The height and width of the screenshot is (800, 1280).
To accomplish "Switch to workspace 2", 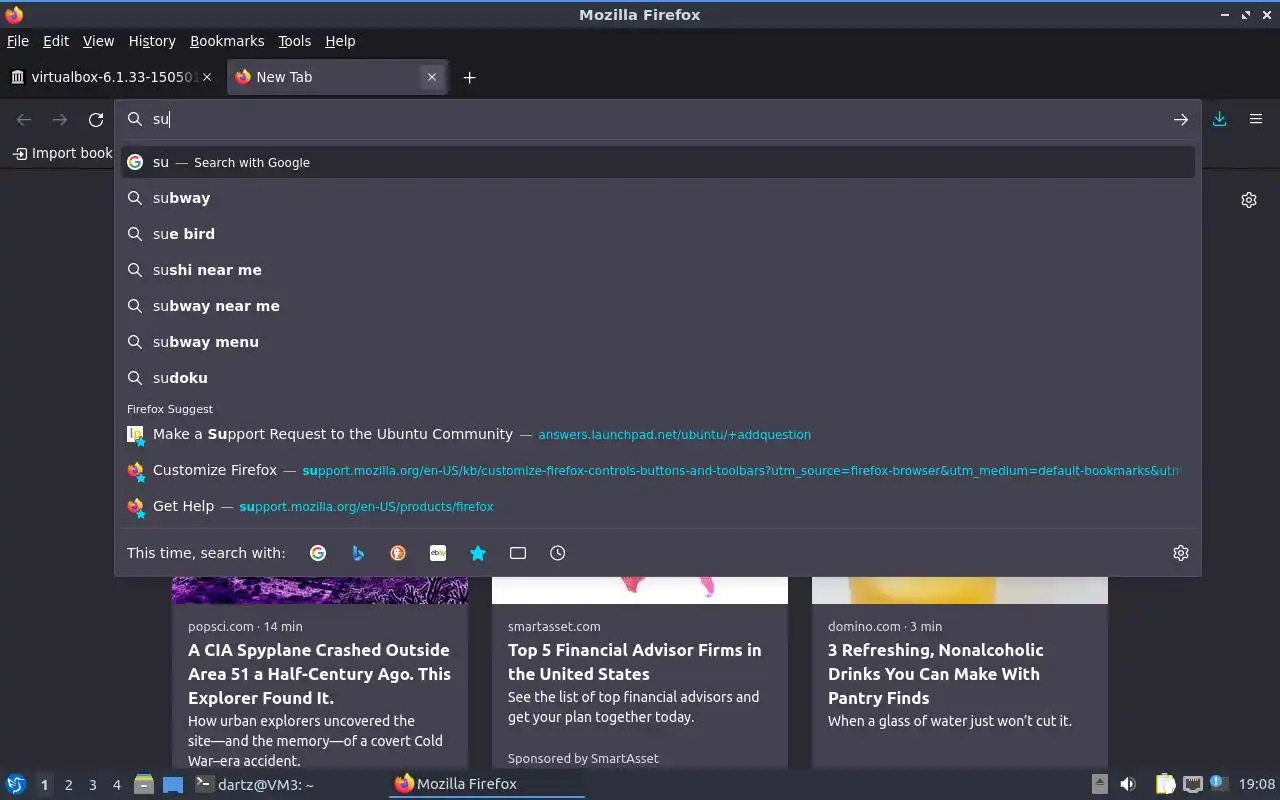I will click(x=68, y=785).
